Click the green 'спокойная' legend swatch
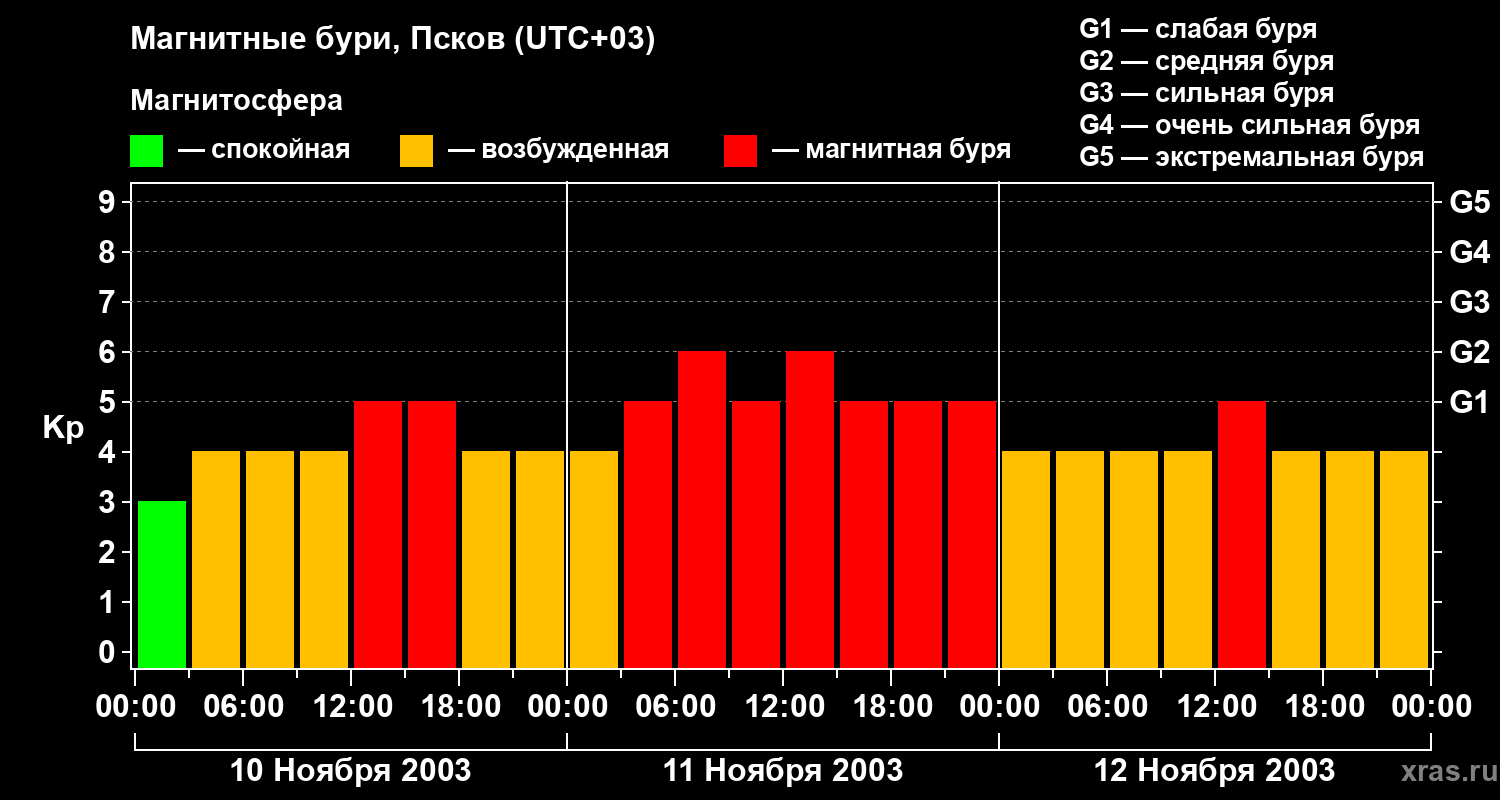Screen dimensions: 1500x800 (146, 150)
